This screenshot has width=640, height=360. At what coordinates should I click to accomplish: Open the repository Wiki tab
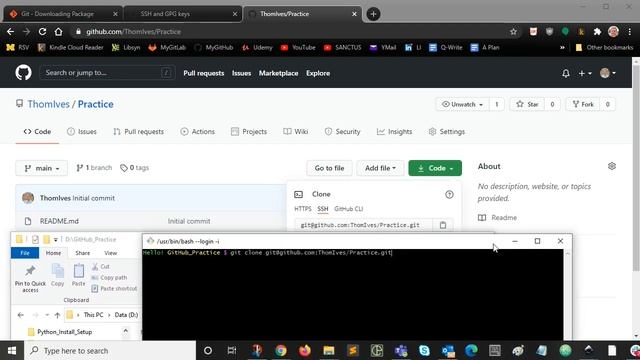[296, 131]
